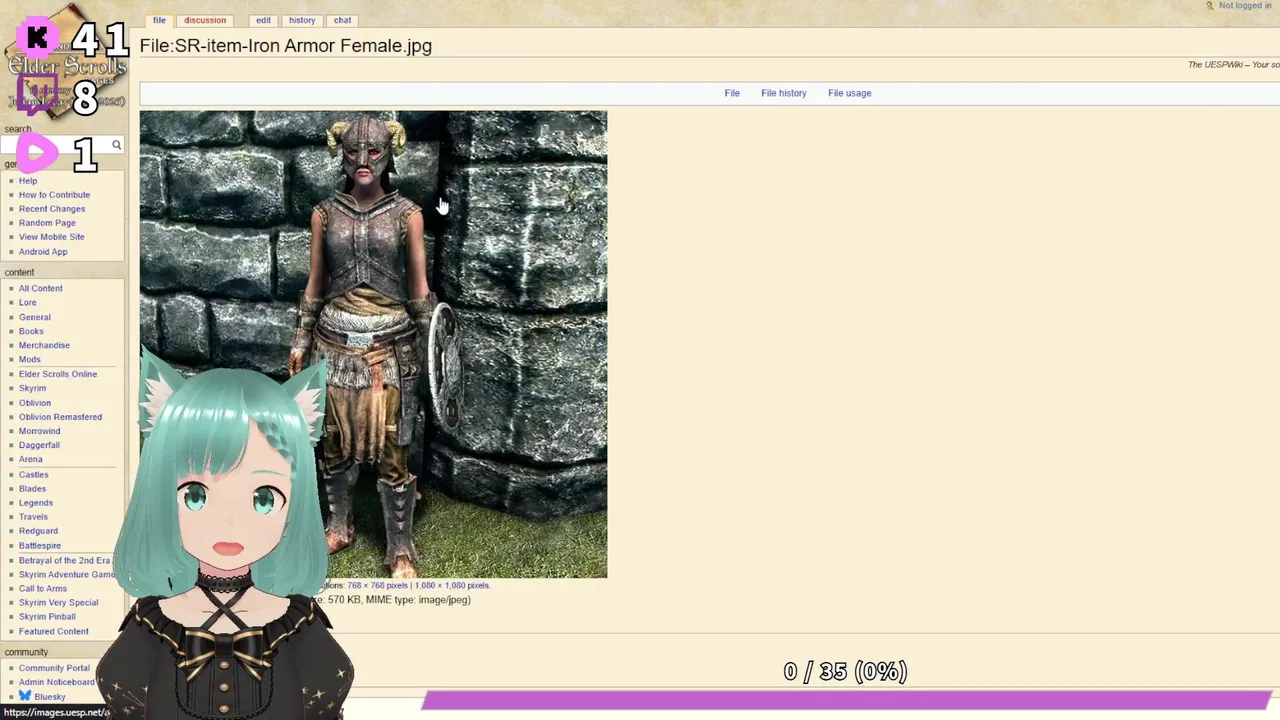The width and height of the screenshot is (1280, 720).
Task: Open the Daggerfall section
Action: [x=39, y=445]
